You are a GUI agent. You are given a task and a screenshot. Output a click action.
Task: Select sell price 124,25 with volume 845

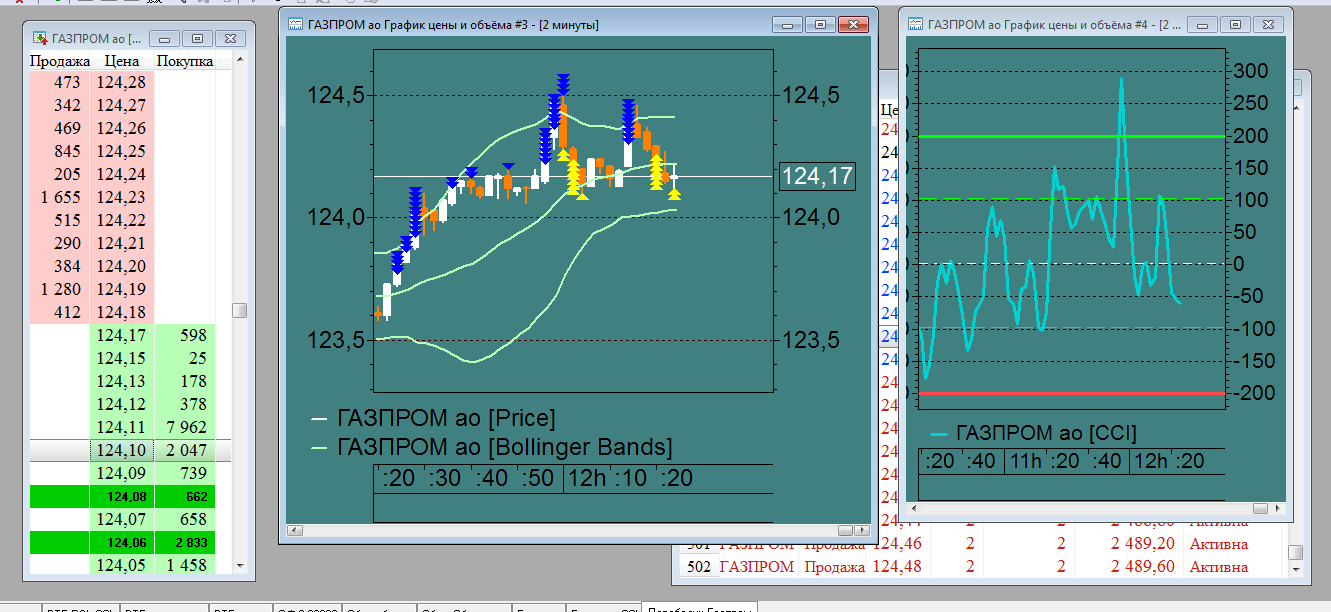tap(122, 151)
